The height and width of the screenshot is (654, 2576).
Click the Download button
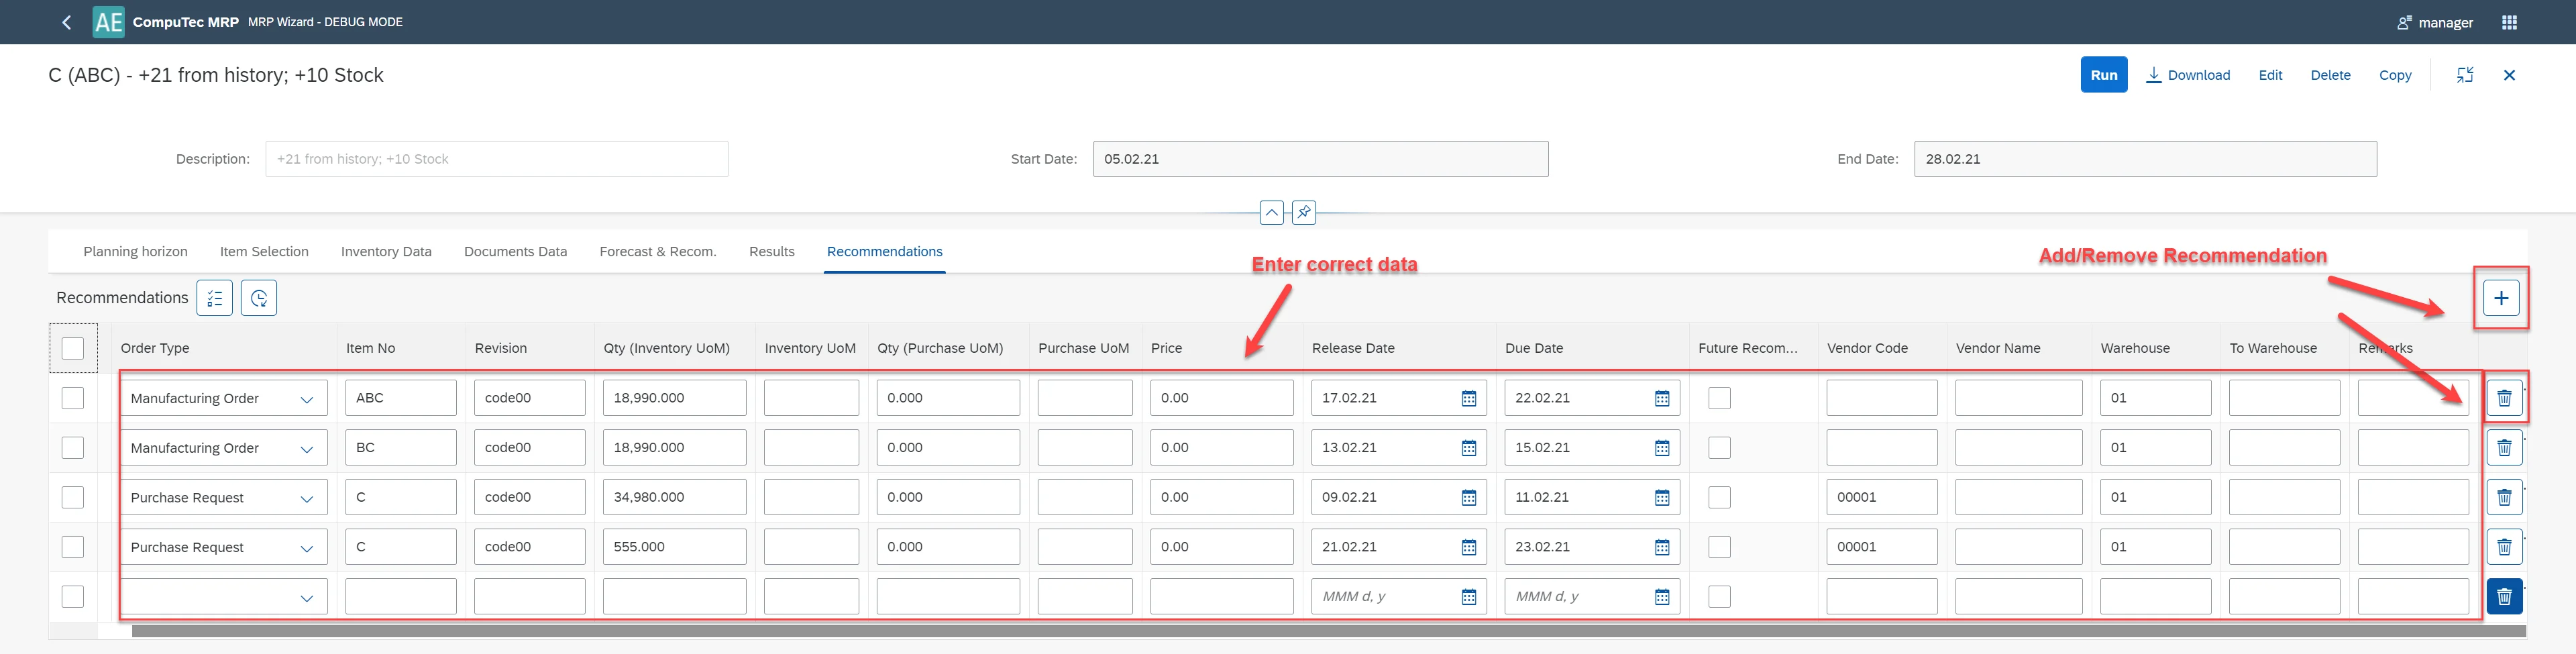click(2188, 75)
